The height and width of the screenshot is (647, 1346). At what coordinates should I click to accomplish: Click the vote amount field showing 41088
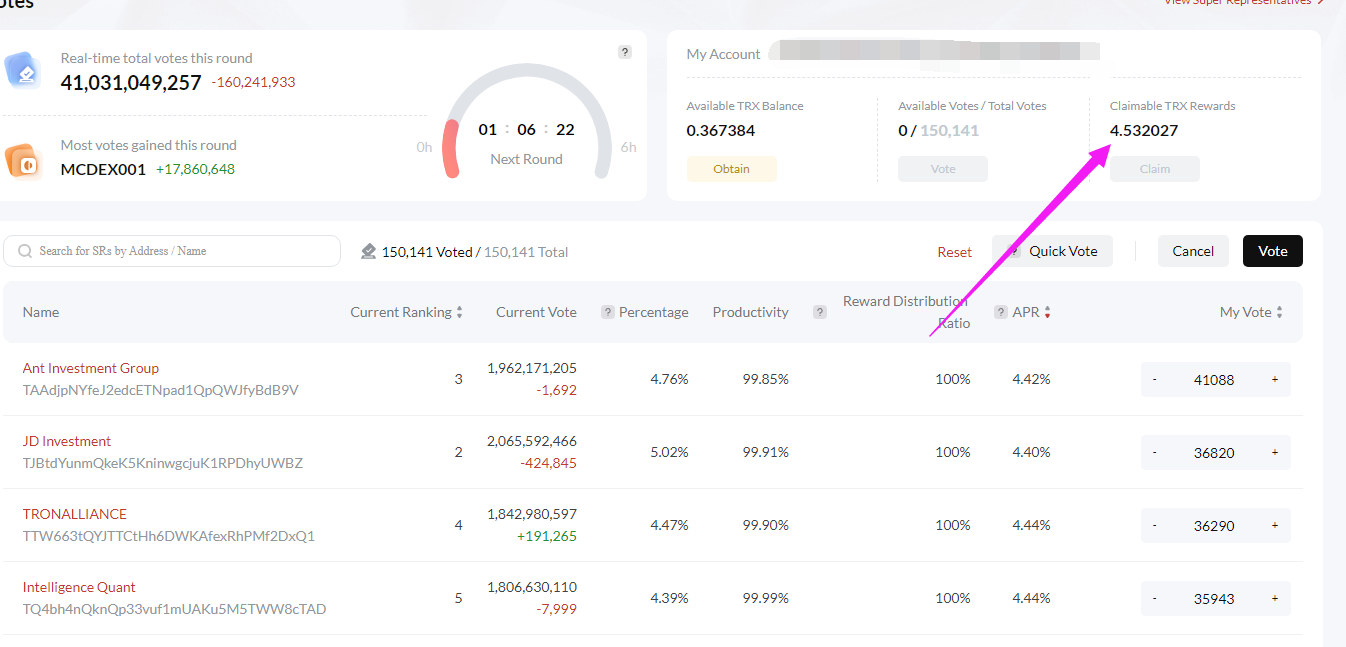tap(1214, 380)
